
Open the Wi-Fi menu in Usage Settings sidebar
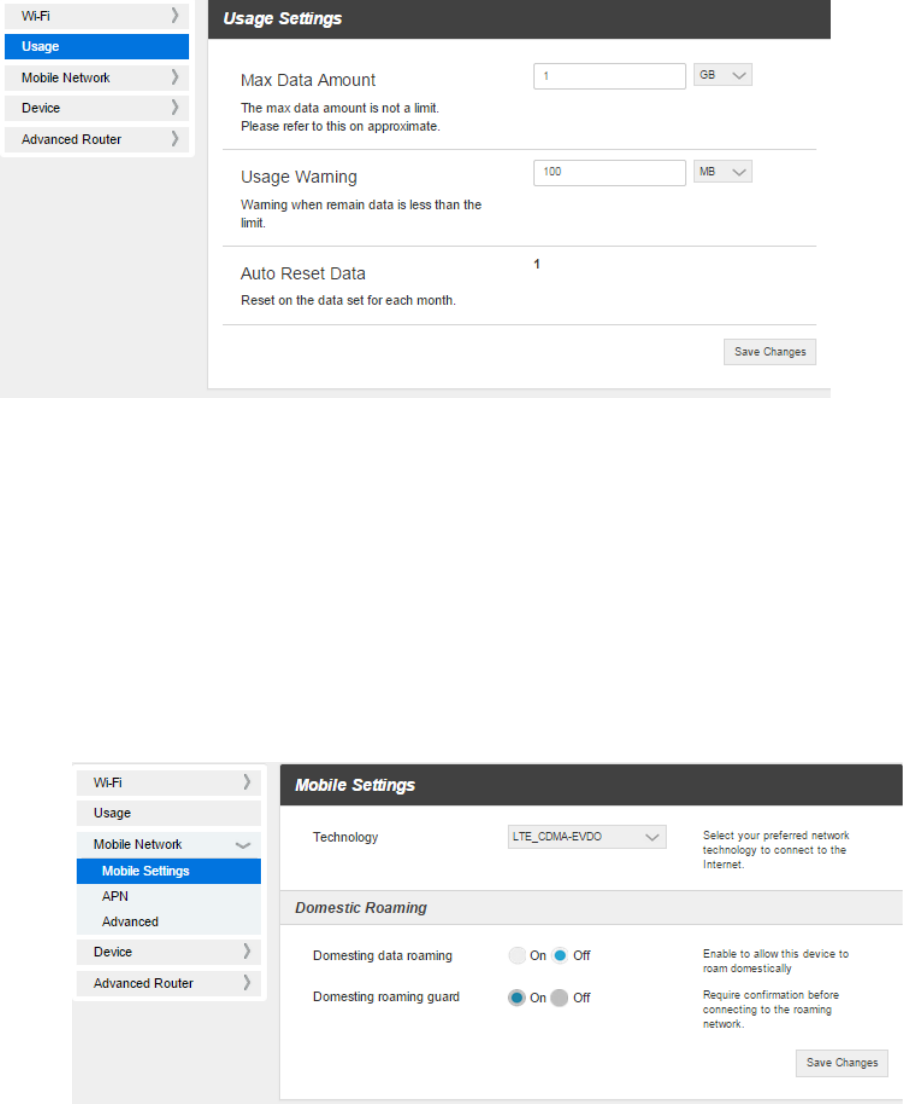coord(96,15)
